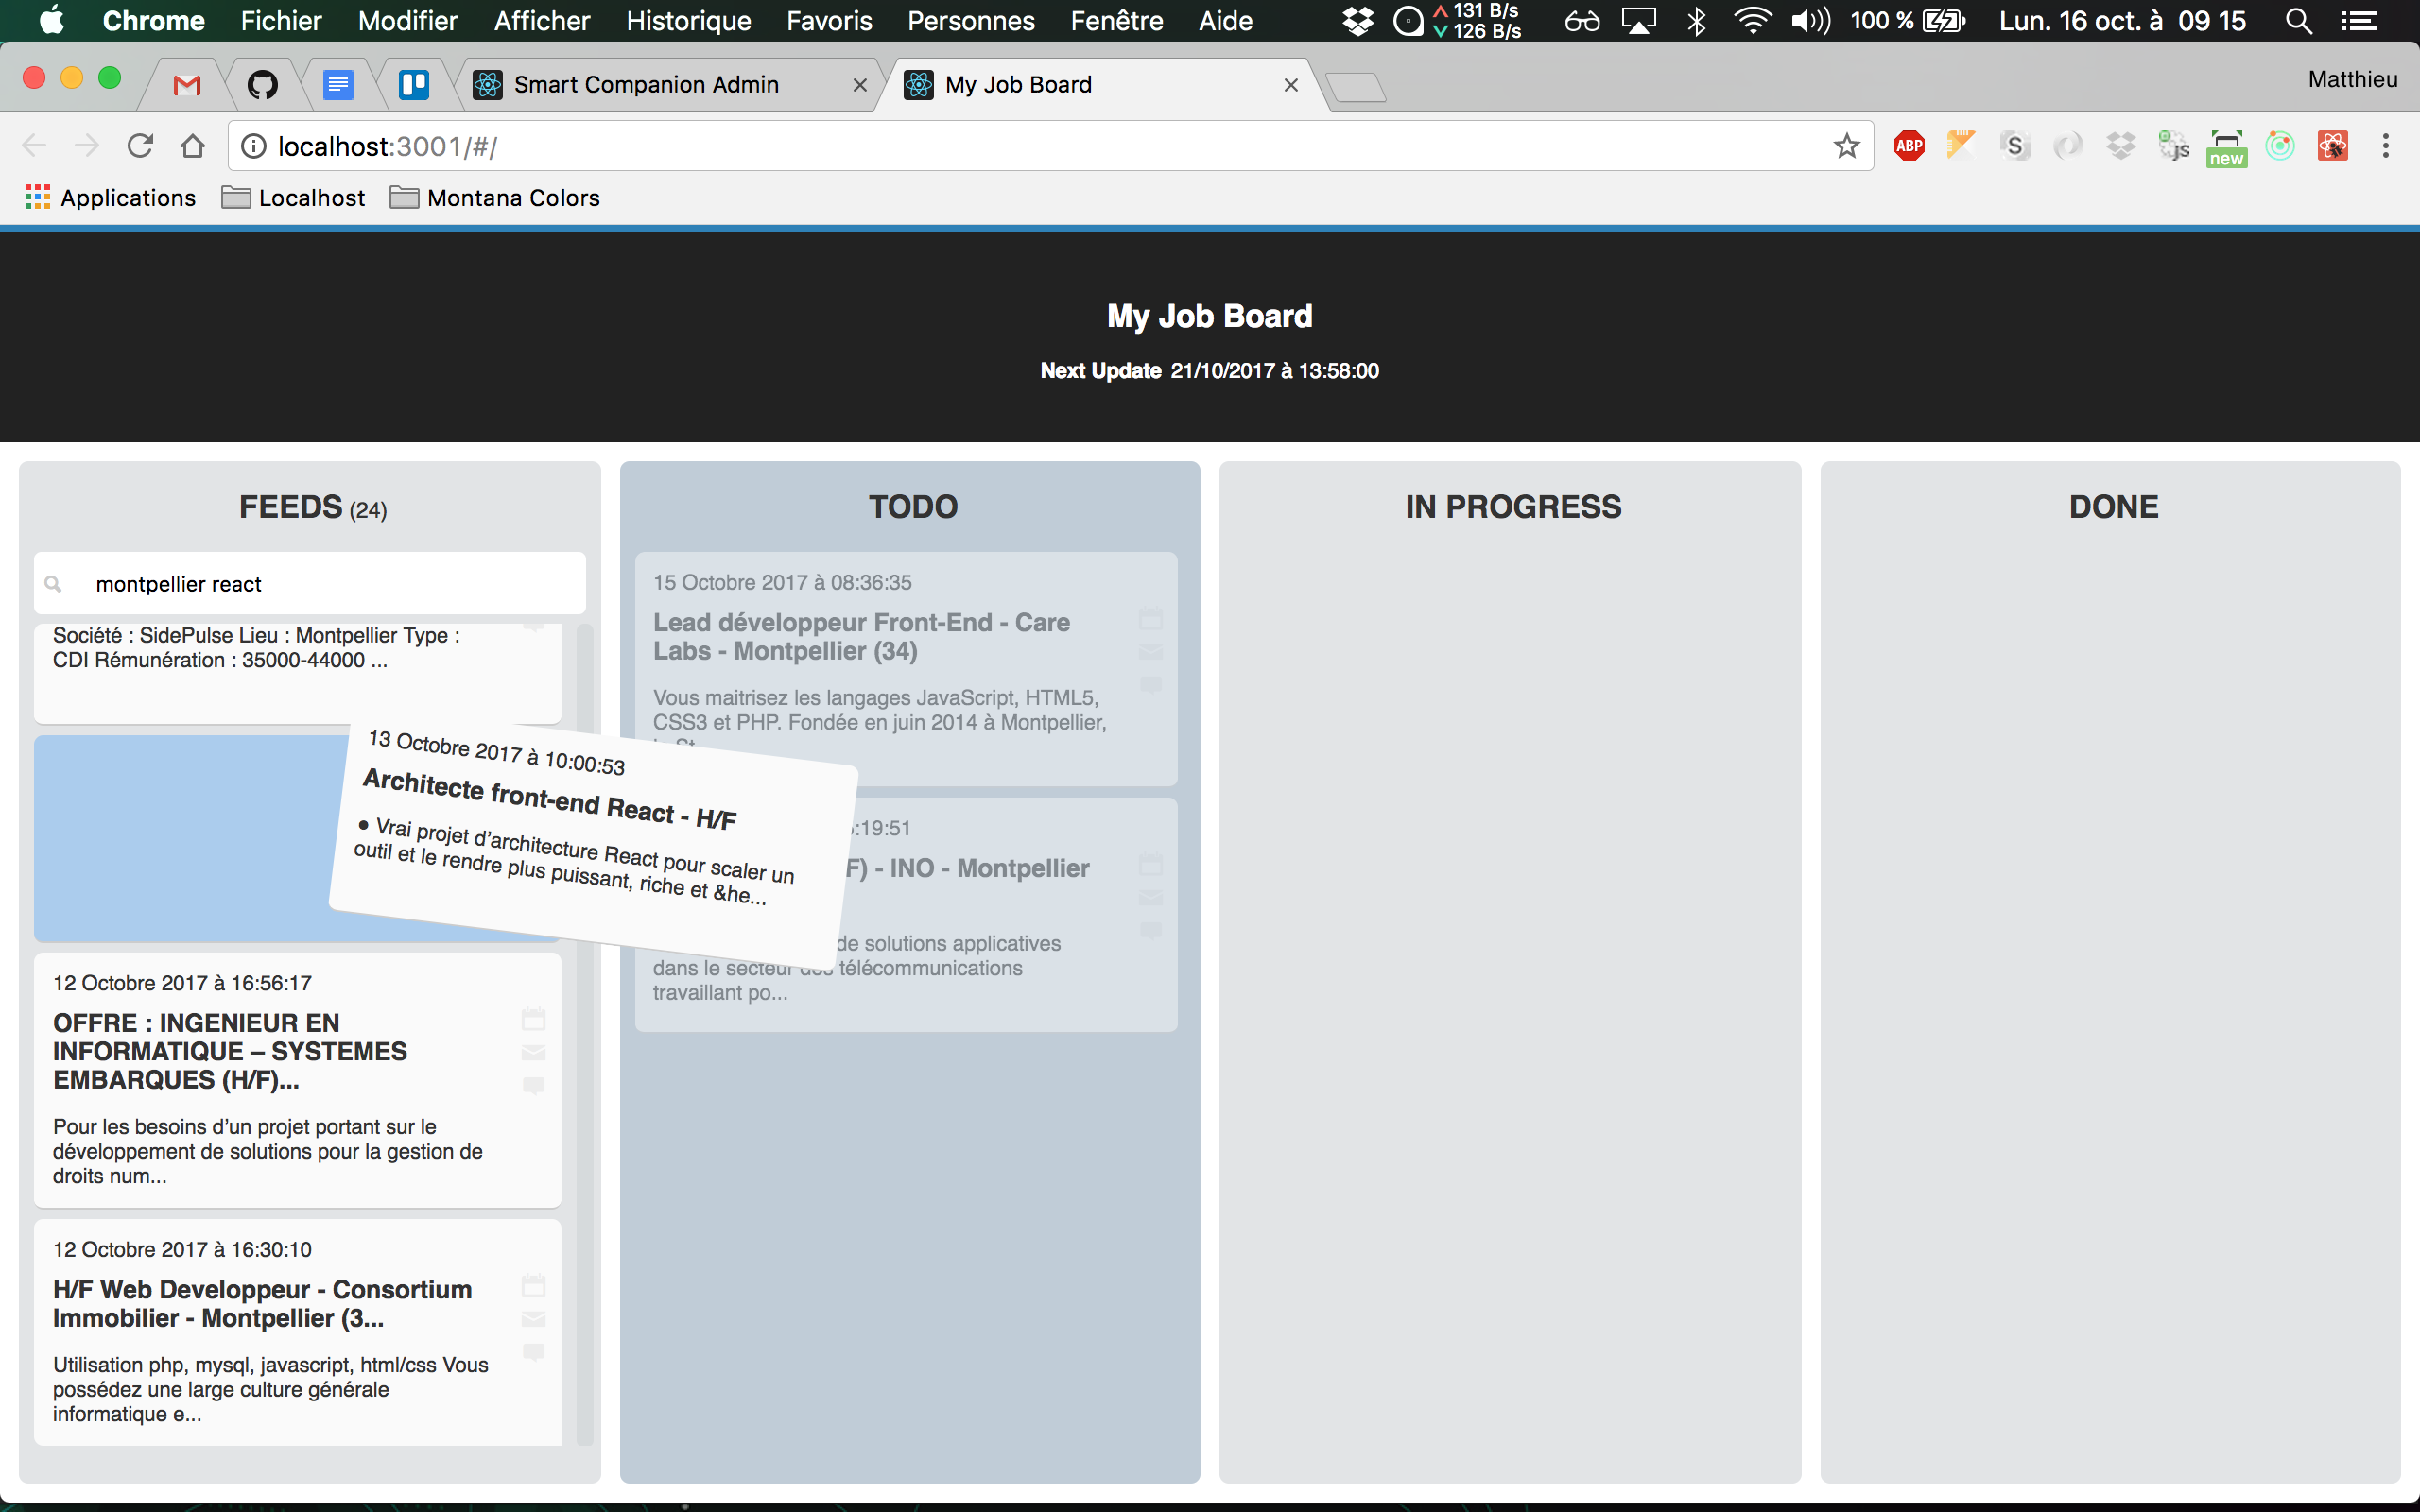Click envelope icon on H/F Web Developpeur card
This screenshot has width=2420, height=1512.
tap(533, 1319)
